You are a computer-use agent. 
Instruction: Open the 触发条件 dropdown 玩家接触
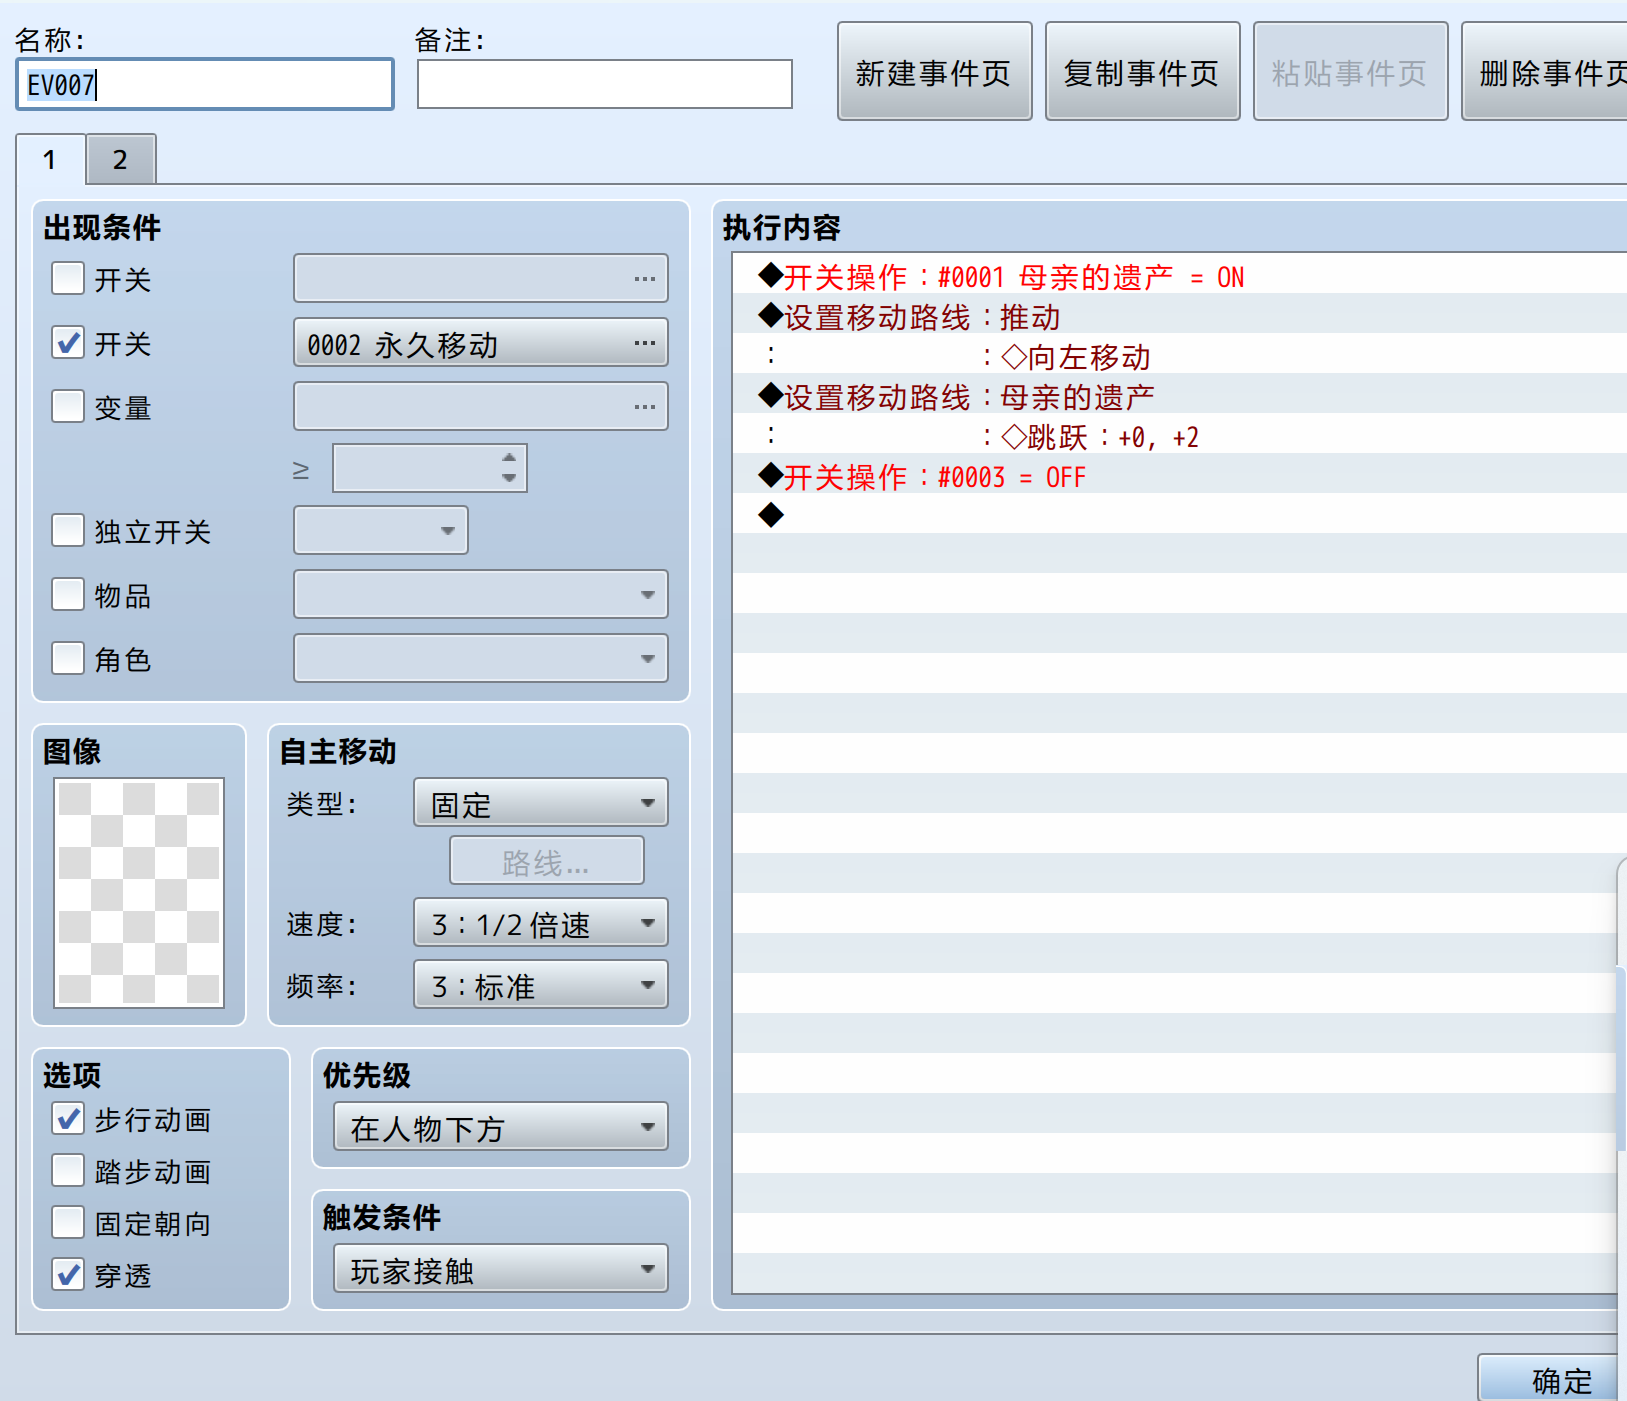(x=501, y=1269)
